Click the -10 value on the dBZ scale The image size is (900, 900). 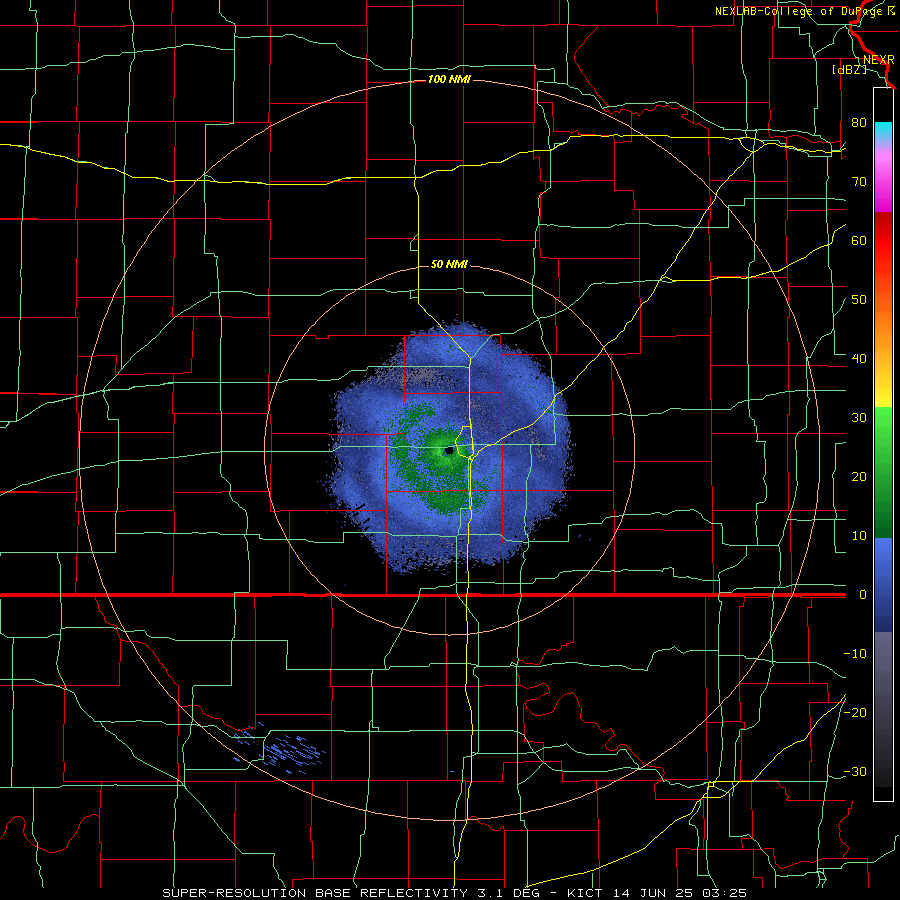tap(855, 654)
